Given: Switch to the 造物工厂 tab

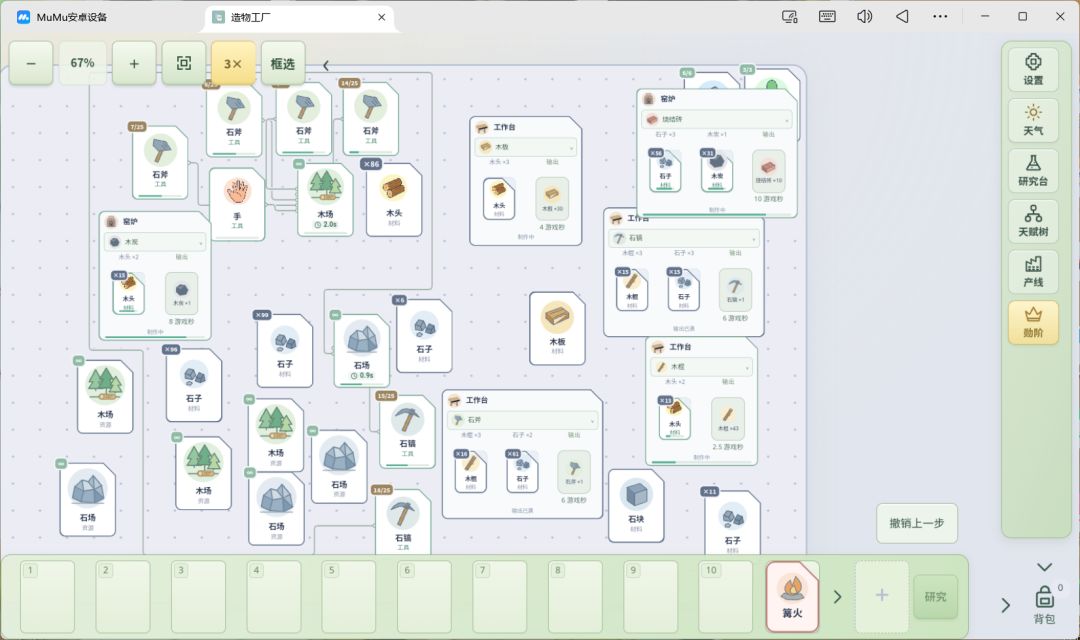Looking at the screenshot, I should (x=300, y=17).
